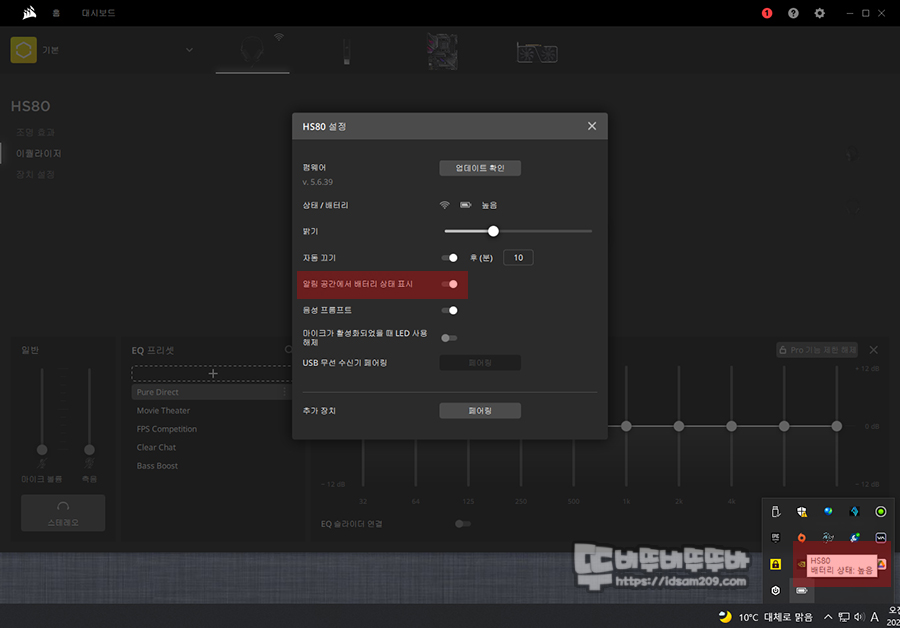Screen dimensions: 900x628
Task: Open the moon weather widget on taskbar
Action: [766, 617]
